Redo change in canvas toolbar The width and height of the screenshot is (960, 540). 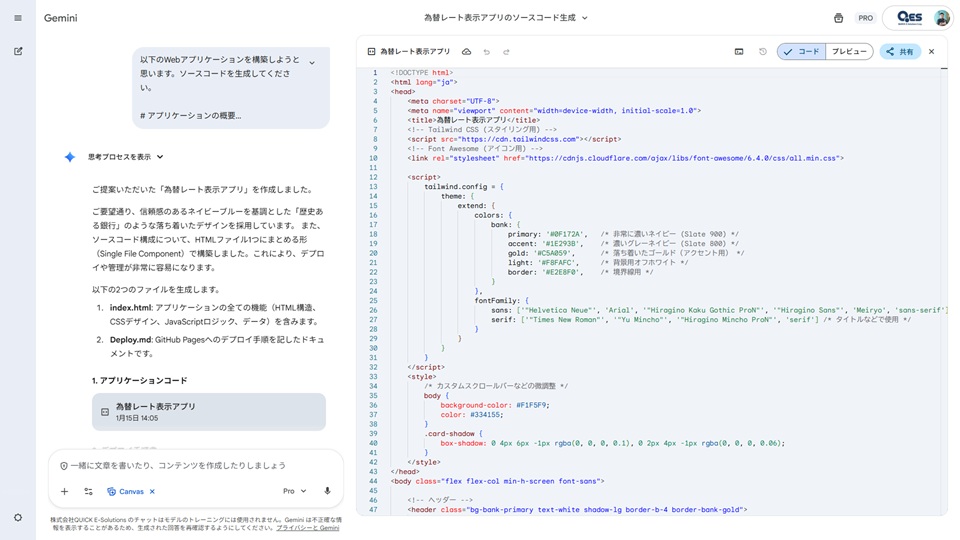[x=507, y=52]
